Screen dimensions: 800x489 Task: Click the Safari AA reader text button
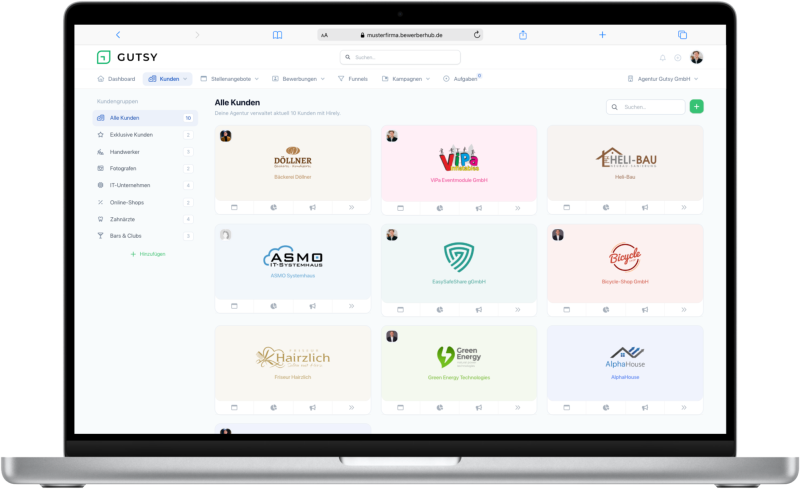[x=324, y=35]
